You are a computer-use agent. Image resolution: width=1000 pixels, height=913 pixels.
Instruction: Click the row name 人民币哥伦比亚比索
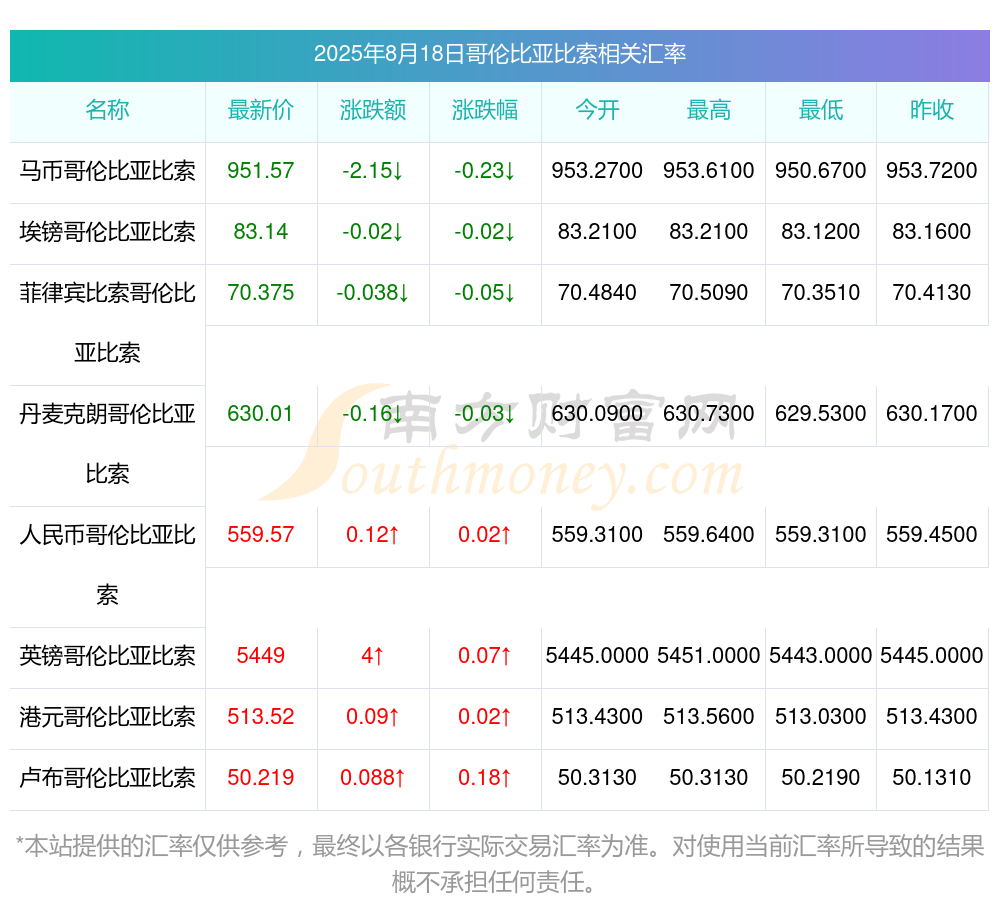pyautogui.click(x=107, y=565)
